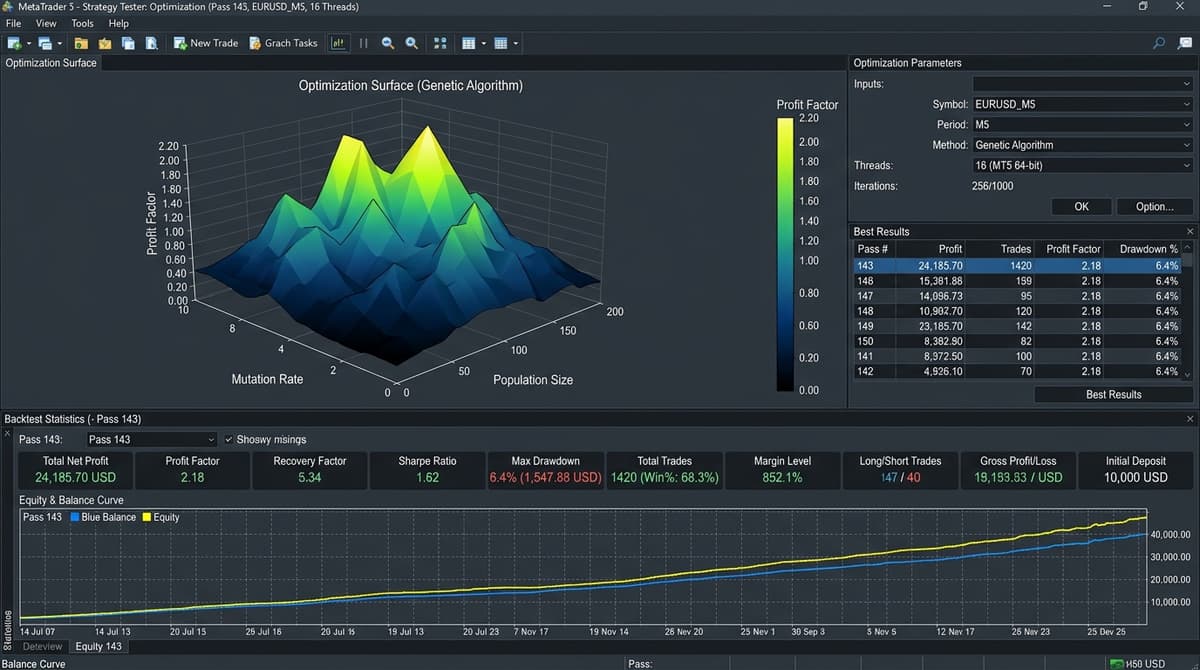Viewport: 1200px width, 670px height.
Task: Select the row for pass 143
Action: tap(1017, 266)
